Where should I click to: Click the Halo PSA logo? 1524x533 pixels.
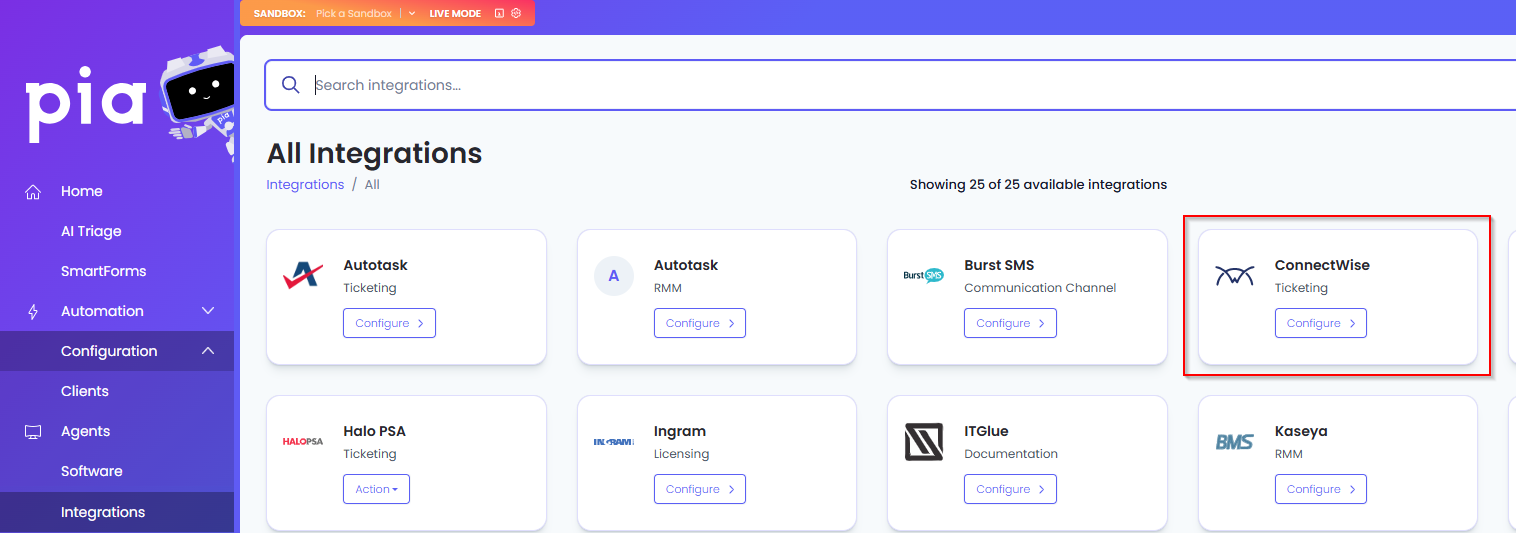pyautogui.click(x=302, y=441)
